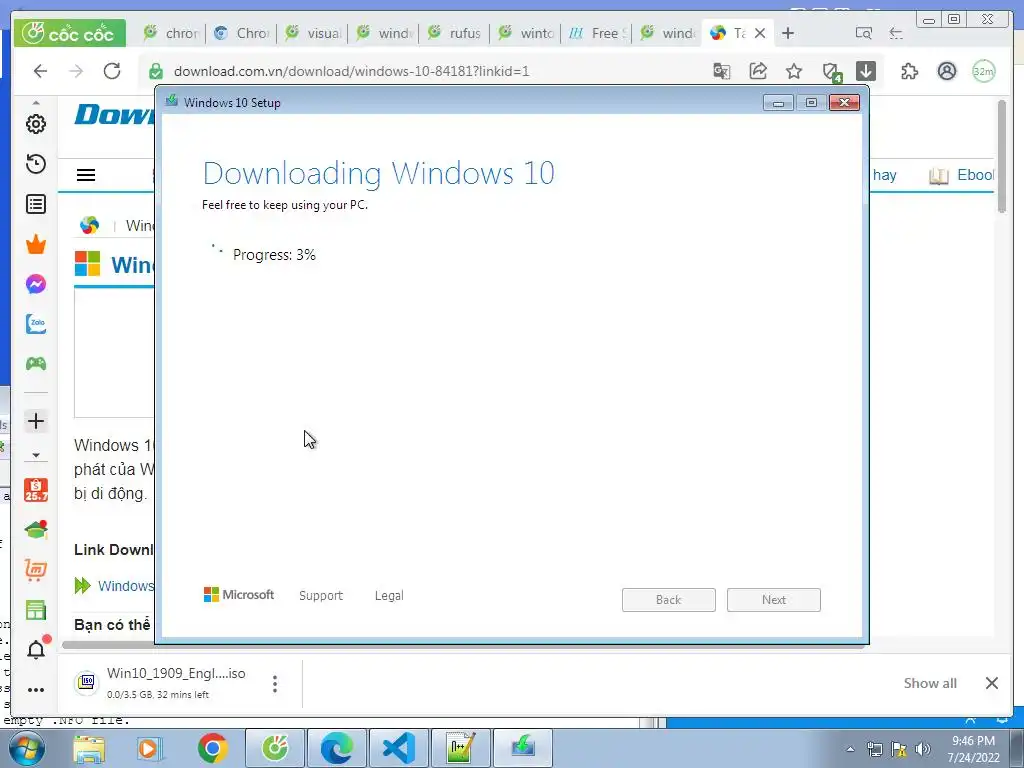Click the Back button in setup
The image size is (1024, 768).
point(669,600)
